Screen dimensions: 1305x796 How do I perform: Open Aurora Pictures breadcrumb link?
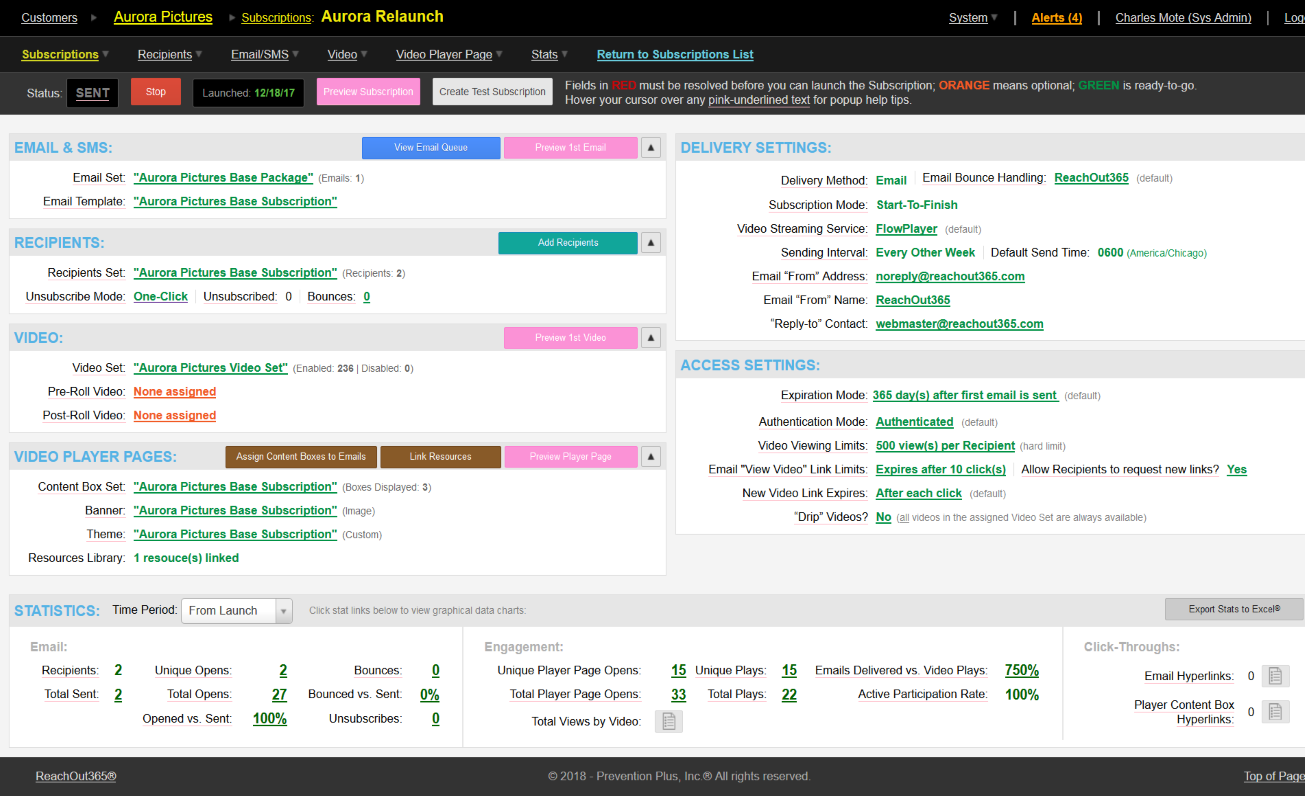[x=163, y=17]
